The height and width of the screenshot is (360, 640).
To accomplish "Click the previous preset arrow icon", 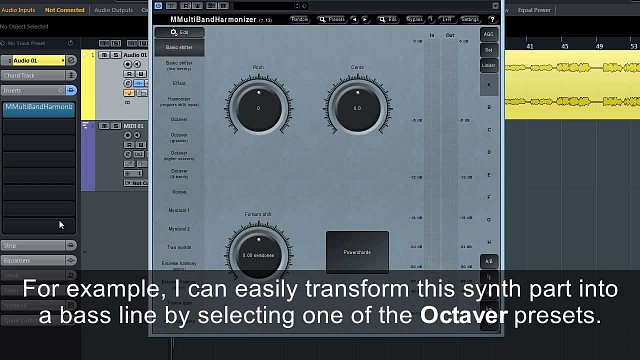I will (x=354, y=19).
